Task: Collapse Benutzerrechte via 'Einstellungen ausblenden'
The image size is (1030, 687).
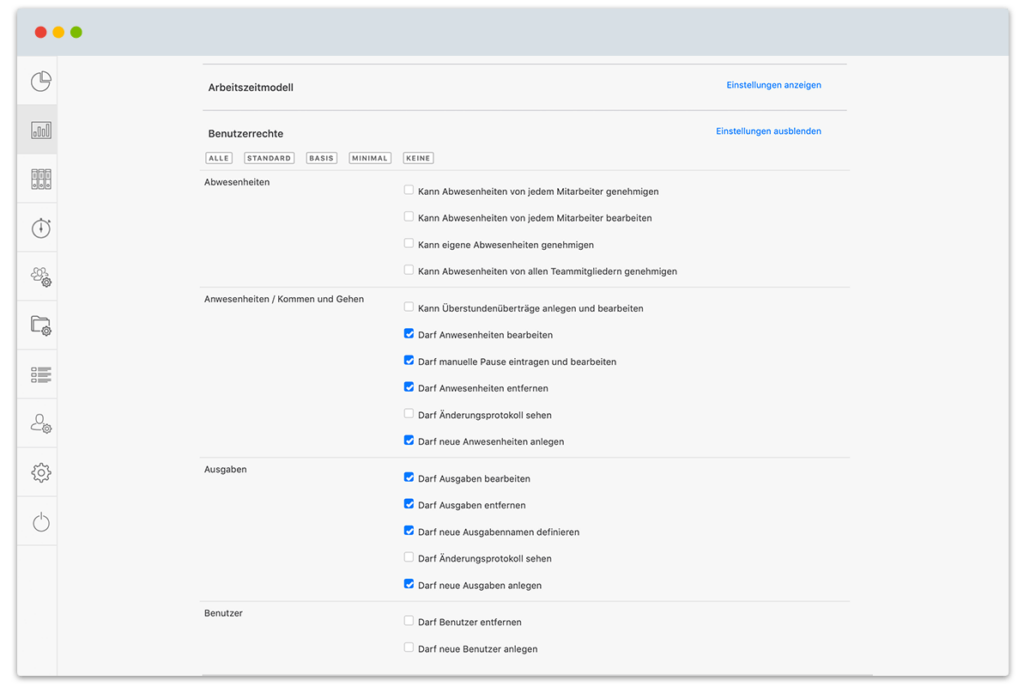Action: coord(768,131)
